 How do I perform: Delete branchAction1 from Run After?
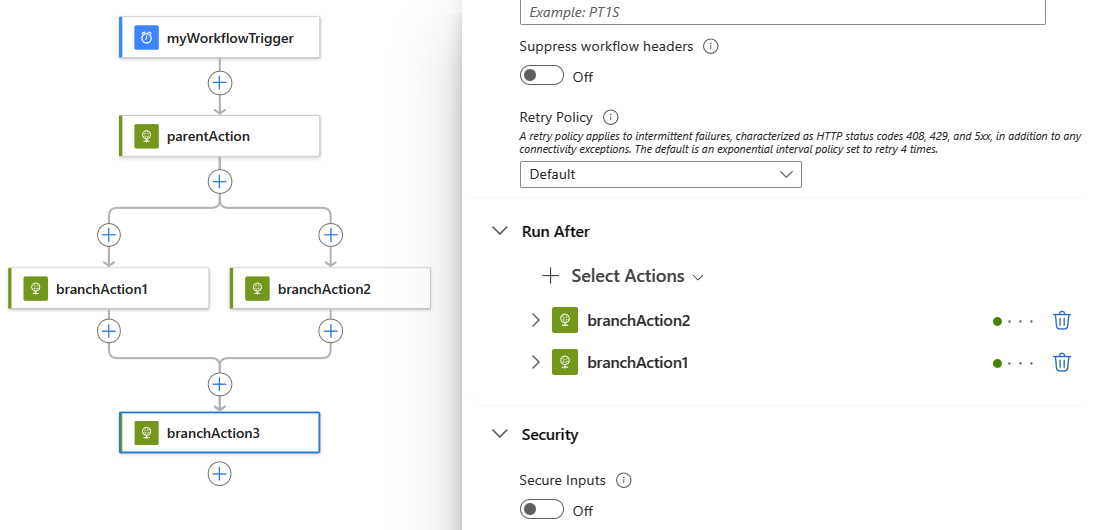1062,363
